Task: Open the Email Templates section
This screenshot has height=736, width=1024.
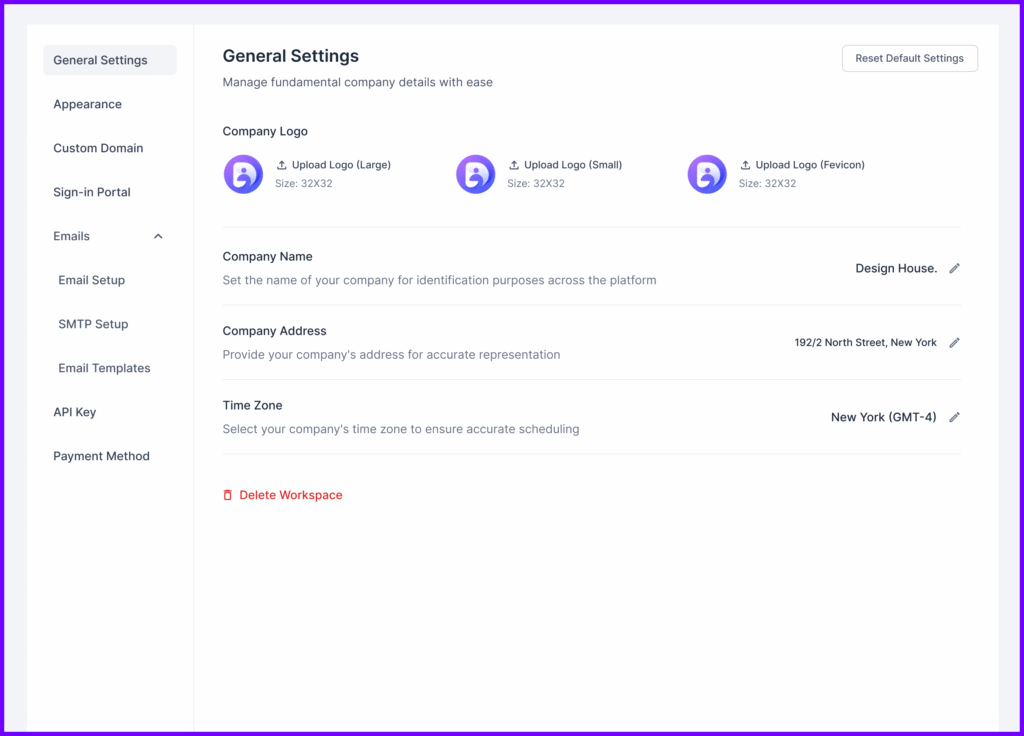Action: (x=104, y=368)
